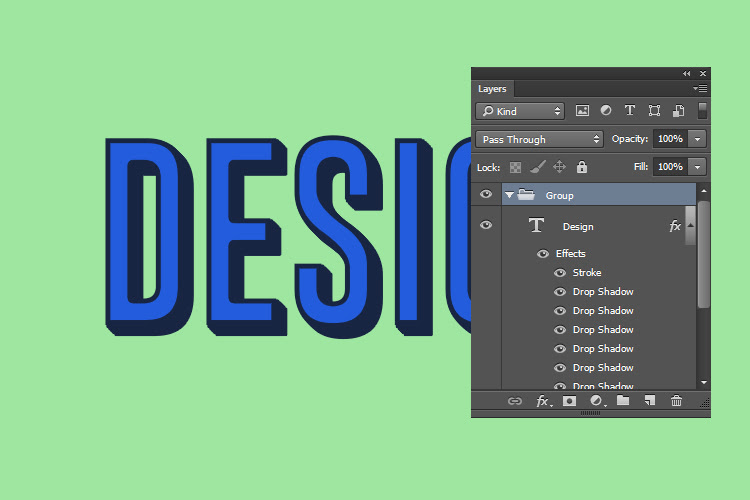Delete layer with trash icon
750x500 pixels.
pyautogui.click(x=676, y=400)
